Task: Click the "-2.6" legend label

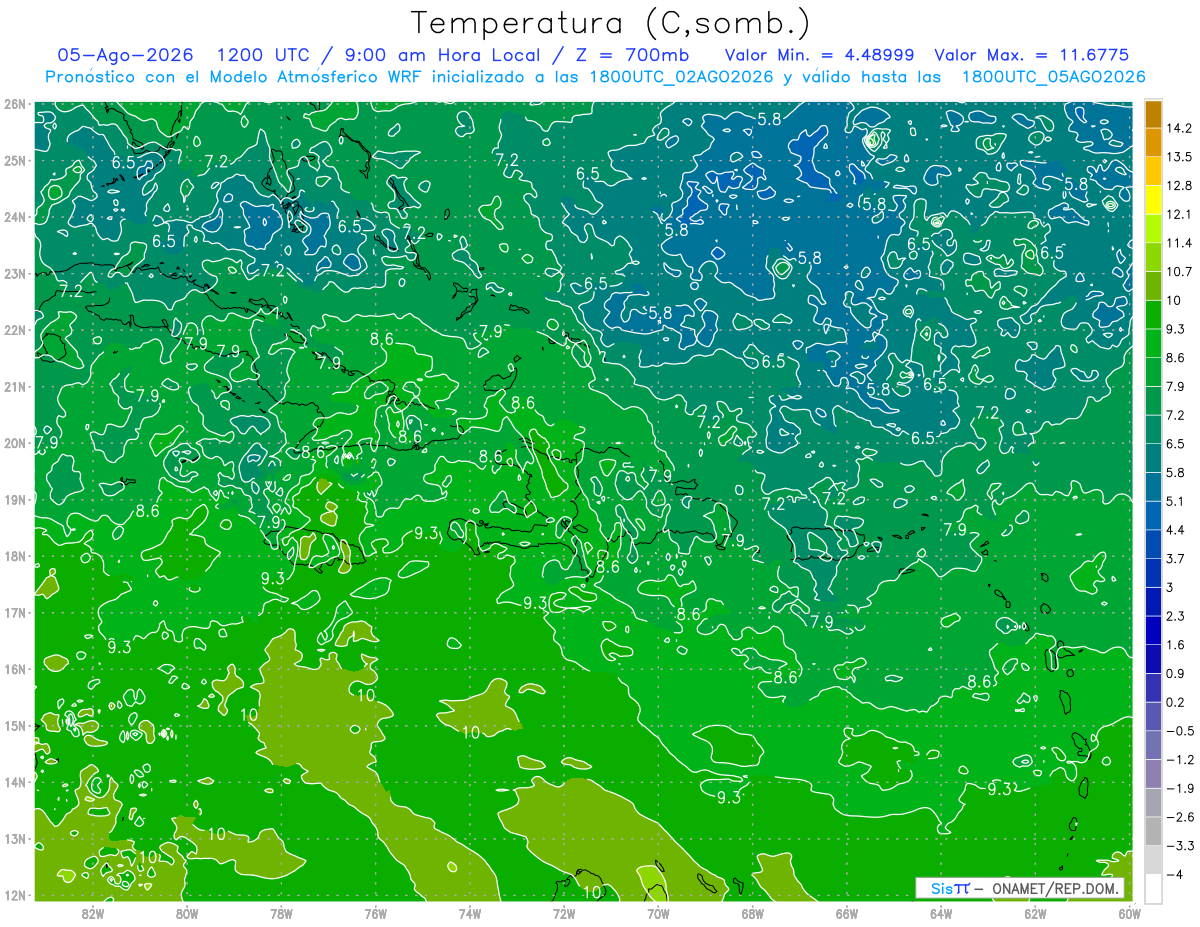Action: point(1179,816)
